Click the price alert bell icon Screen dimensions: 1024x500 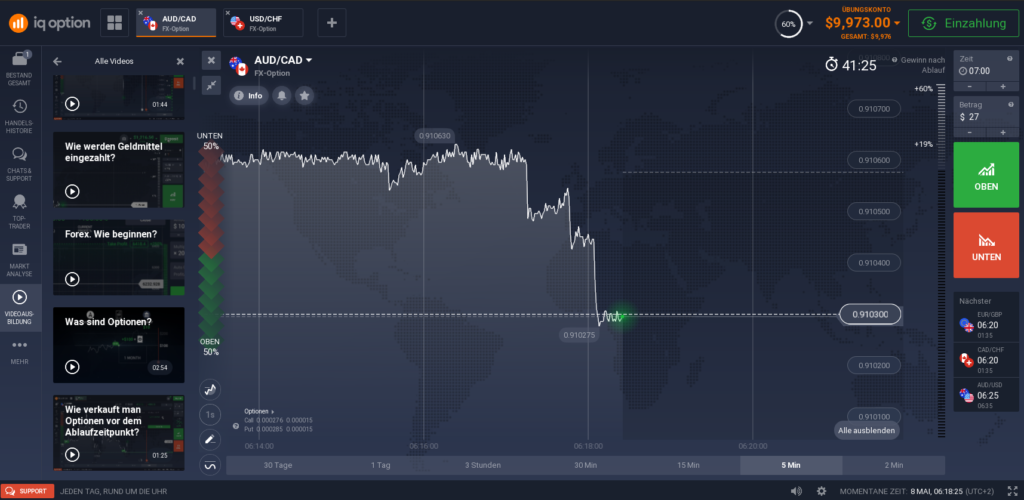281,96
